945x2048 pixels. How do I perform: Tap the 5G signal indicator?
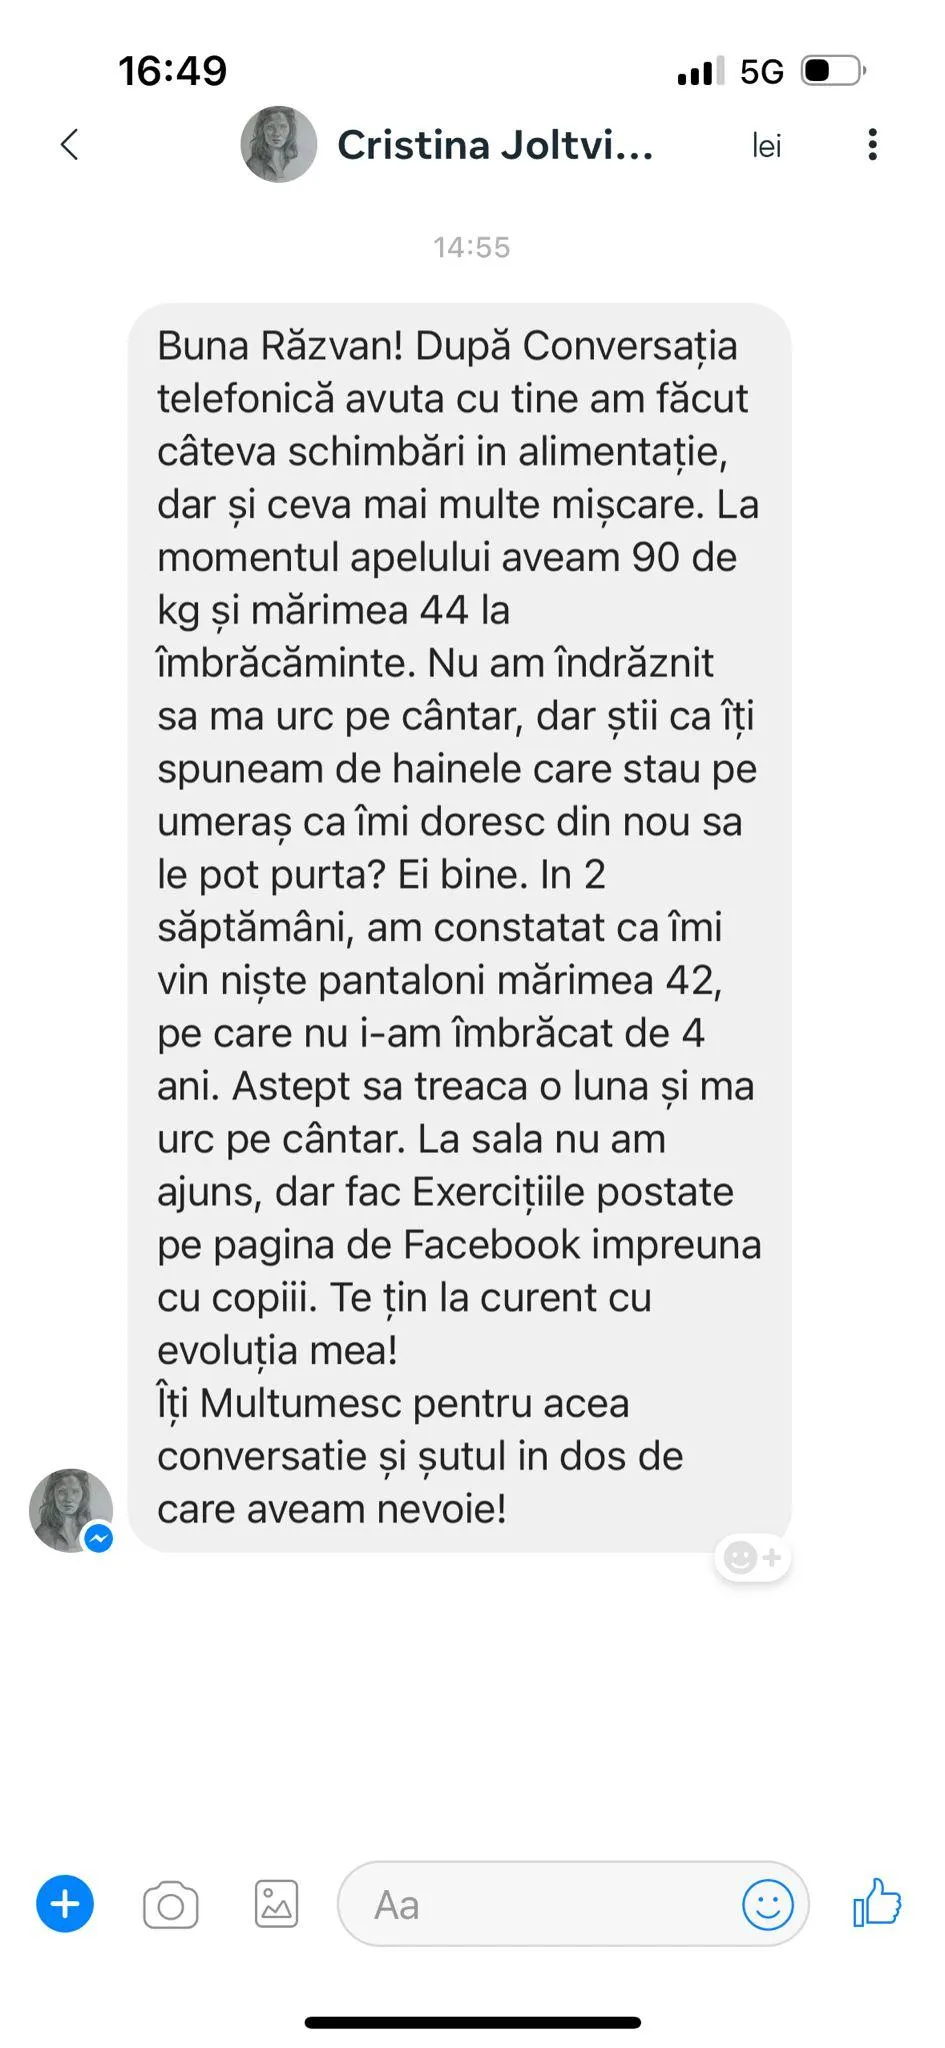tap(761, 72)
